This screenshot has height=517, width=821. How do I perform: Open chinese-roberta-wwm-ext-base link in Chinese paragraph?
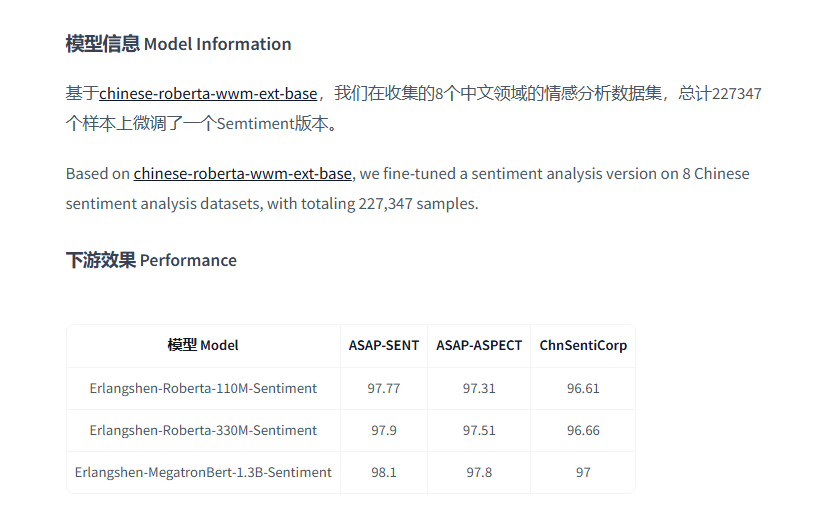[208, 94]
